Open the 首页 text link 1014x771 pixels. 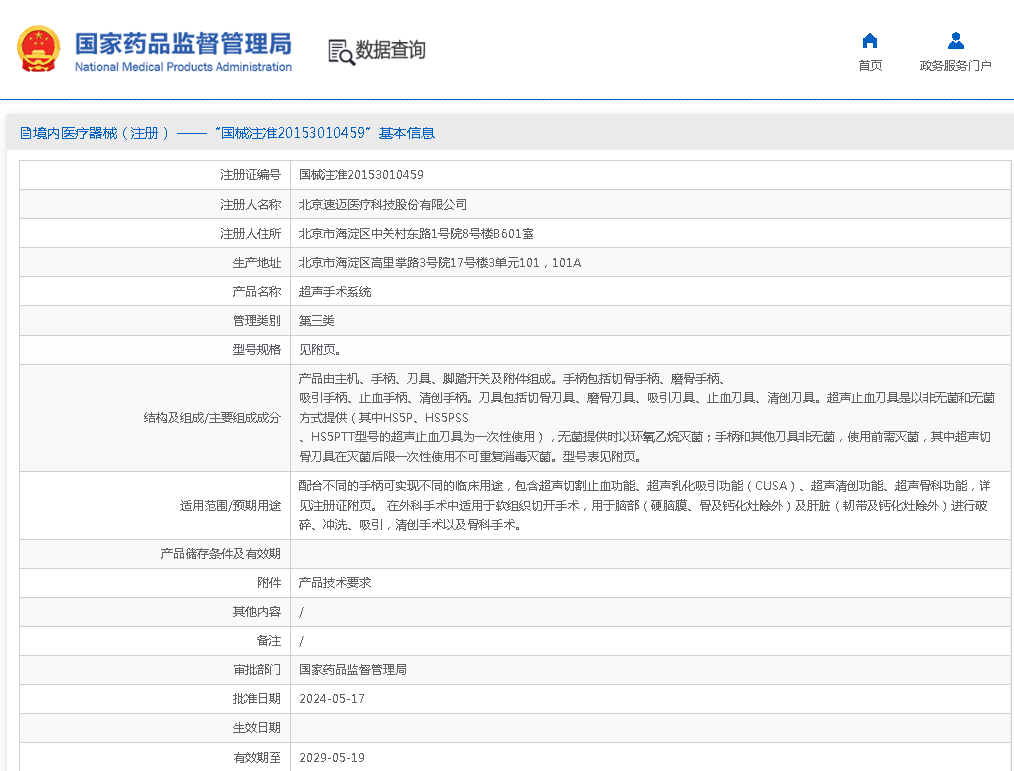[x=870, y=66]
